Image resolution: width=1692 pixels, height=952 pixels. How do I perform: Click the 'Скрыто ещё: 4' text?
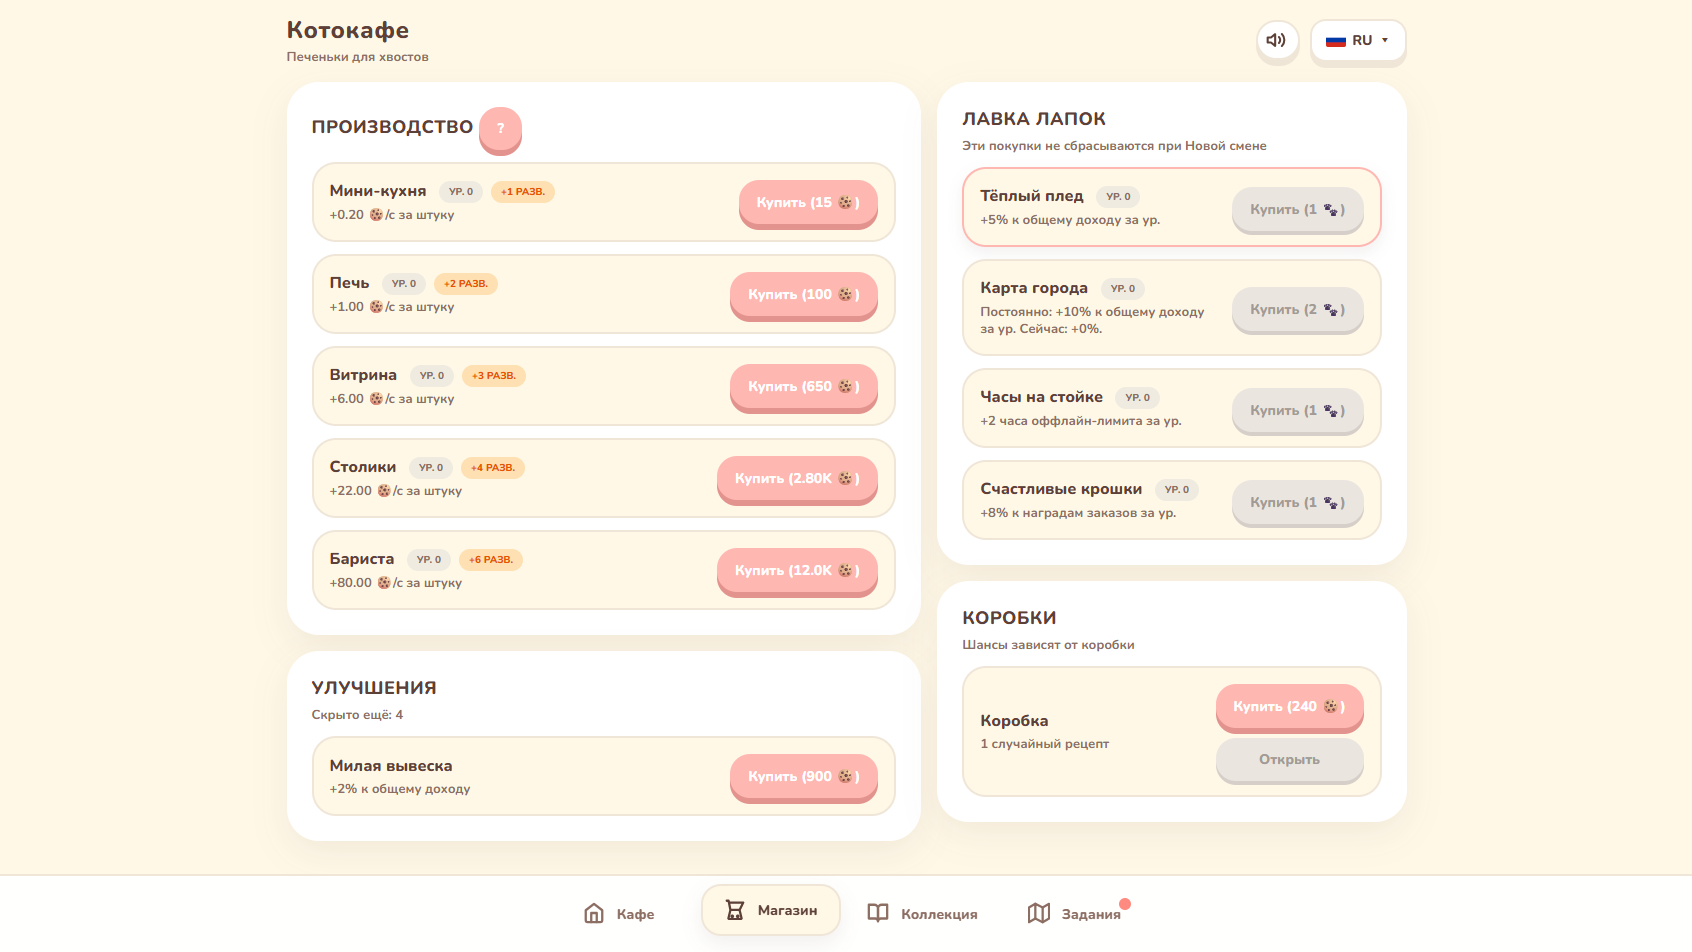point(357,715)
